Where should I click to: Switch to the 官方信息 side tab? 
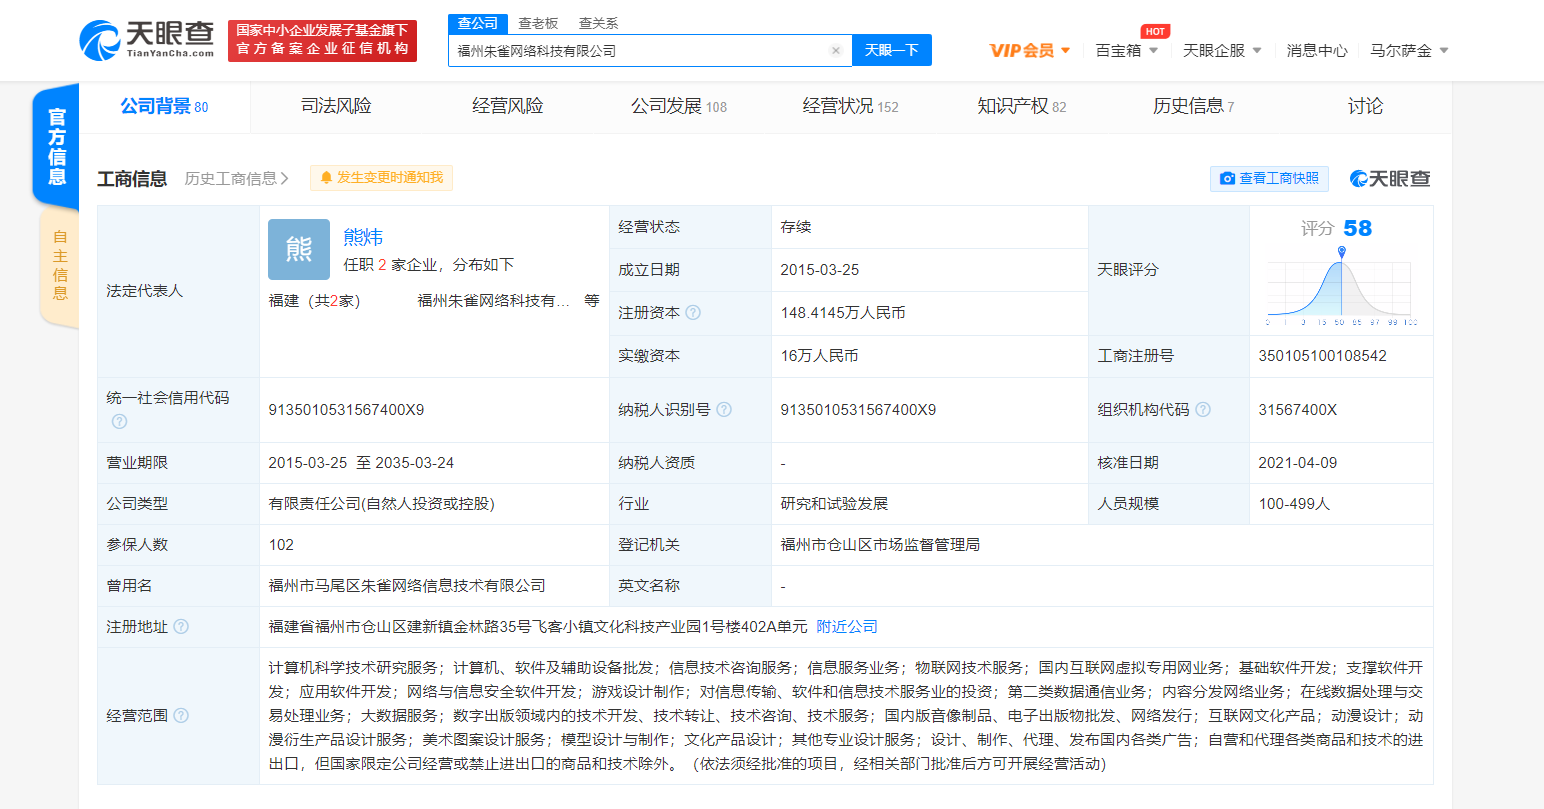(x=57, y=147)
